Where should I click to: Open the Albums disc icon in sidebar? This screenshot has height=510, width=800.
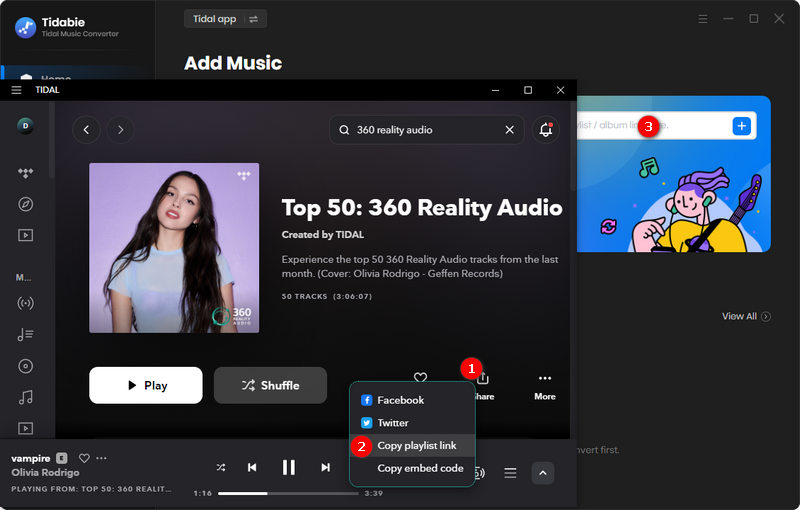coord(26,366)
